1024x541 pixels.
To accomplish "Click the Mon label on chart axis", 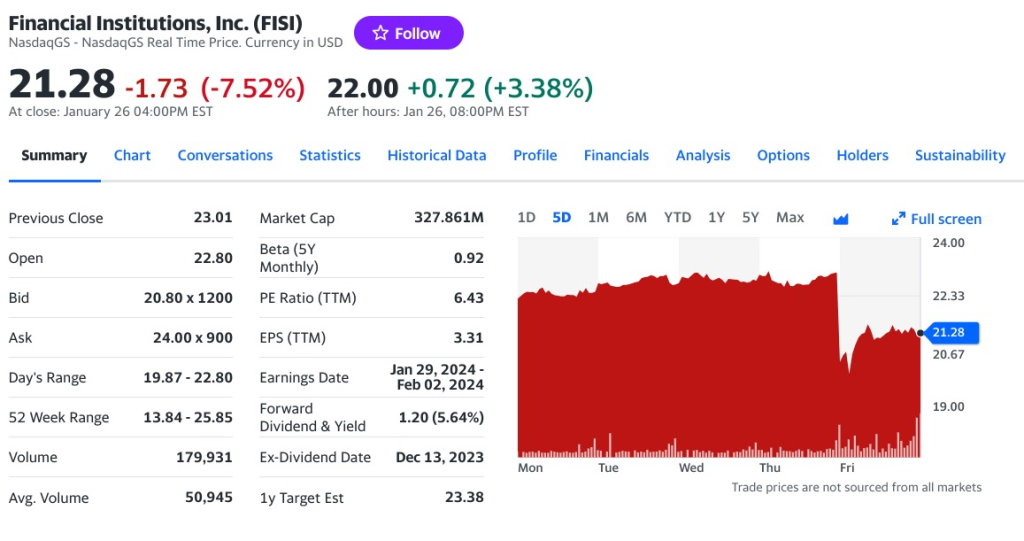I will tap(530, 468).
